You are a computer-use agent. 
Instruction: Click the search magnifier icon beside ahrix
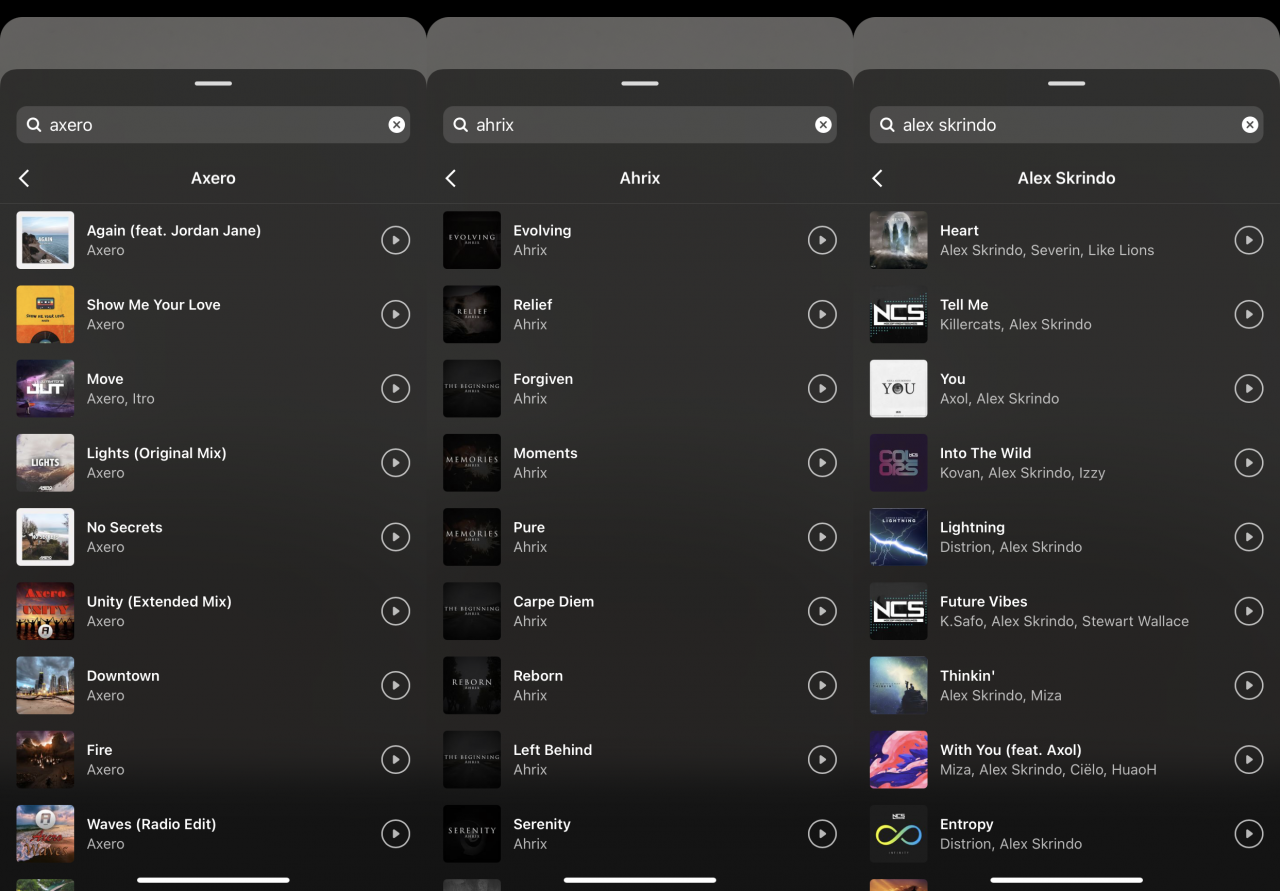[x=461, y=125]
